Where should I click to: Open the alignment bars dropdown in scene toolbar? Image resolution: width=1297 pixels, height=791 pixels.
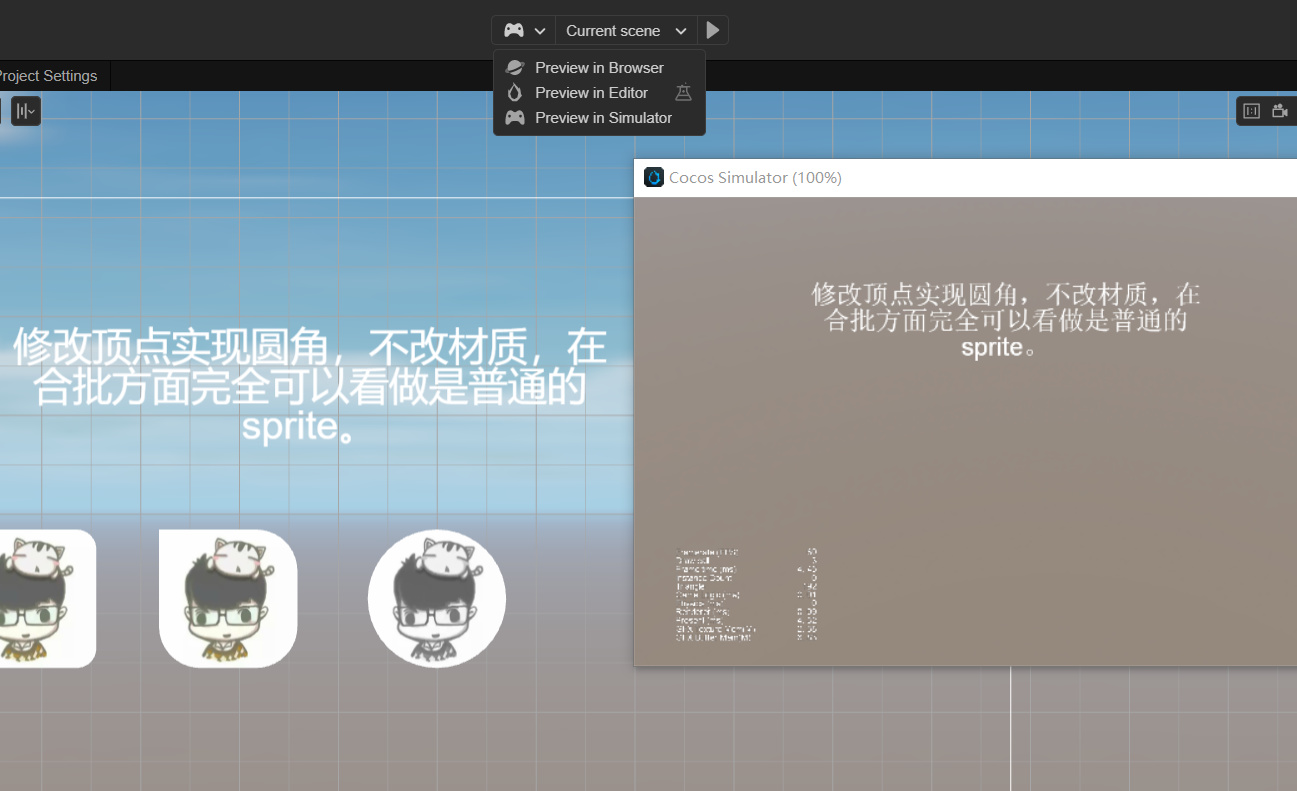[26, 111]
